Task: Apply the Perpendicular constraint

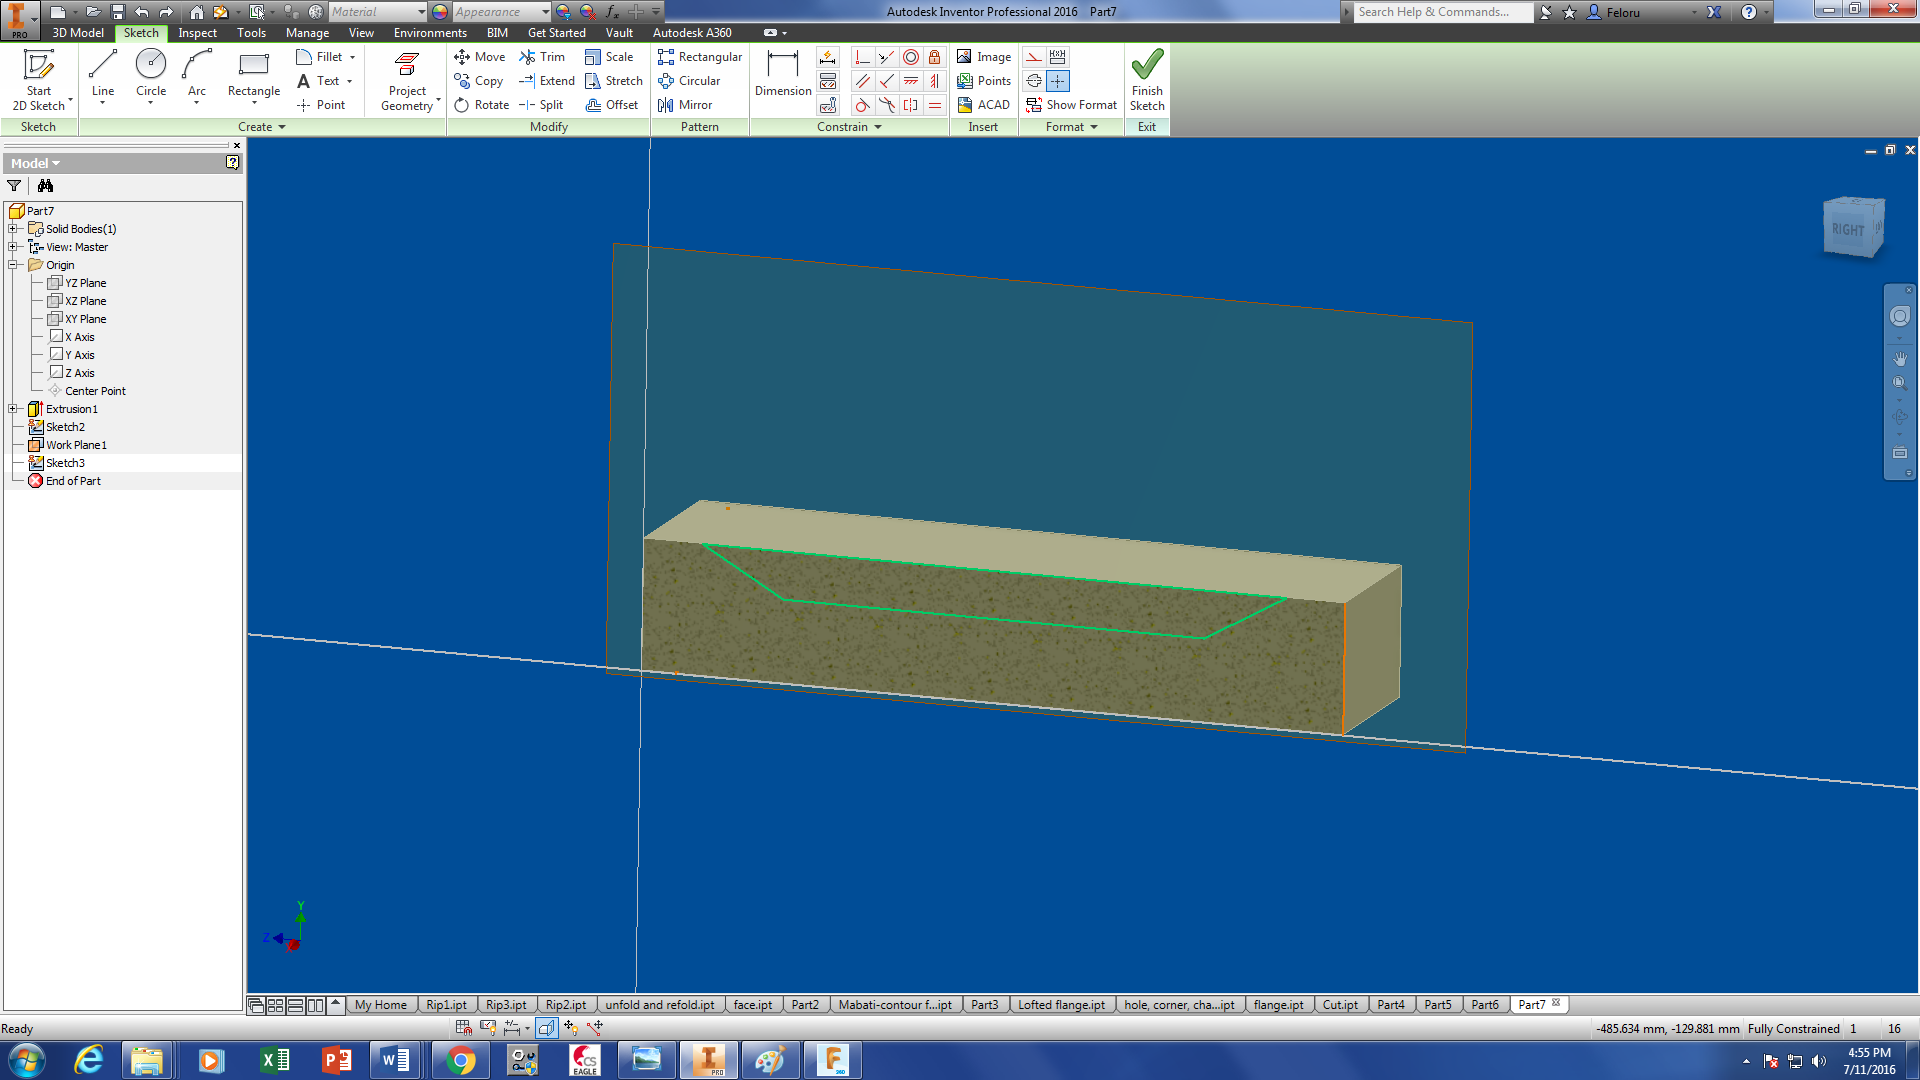Action: pyautogui.click(x=886, y=81)
